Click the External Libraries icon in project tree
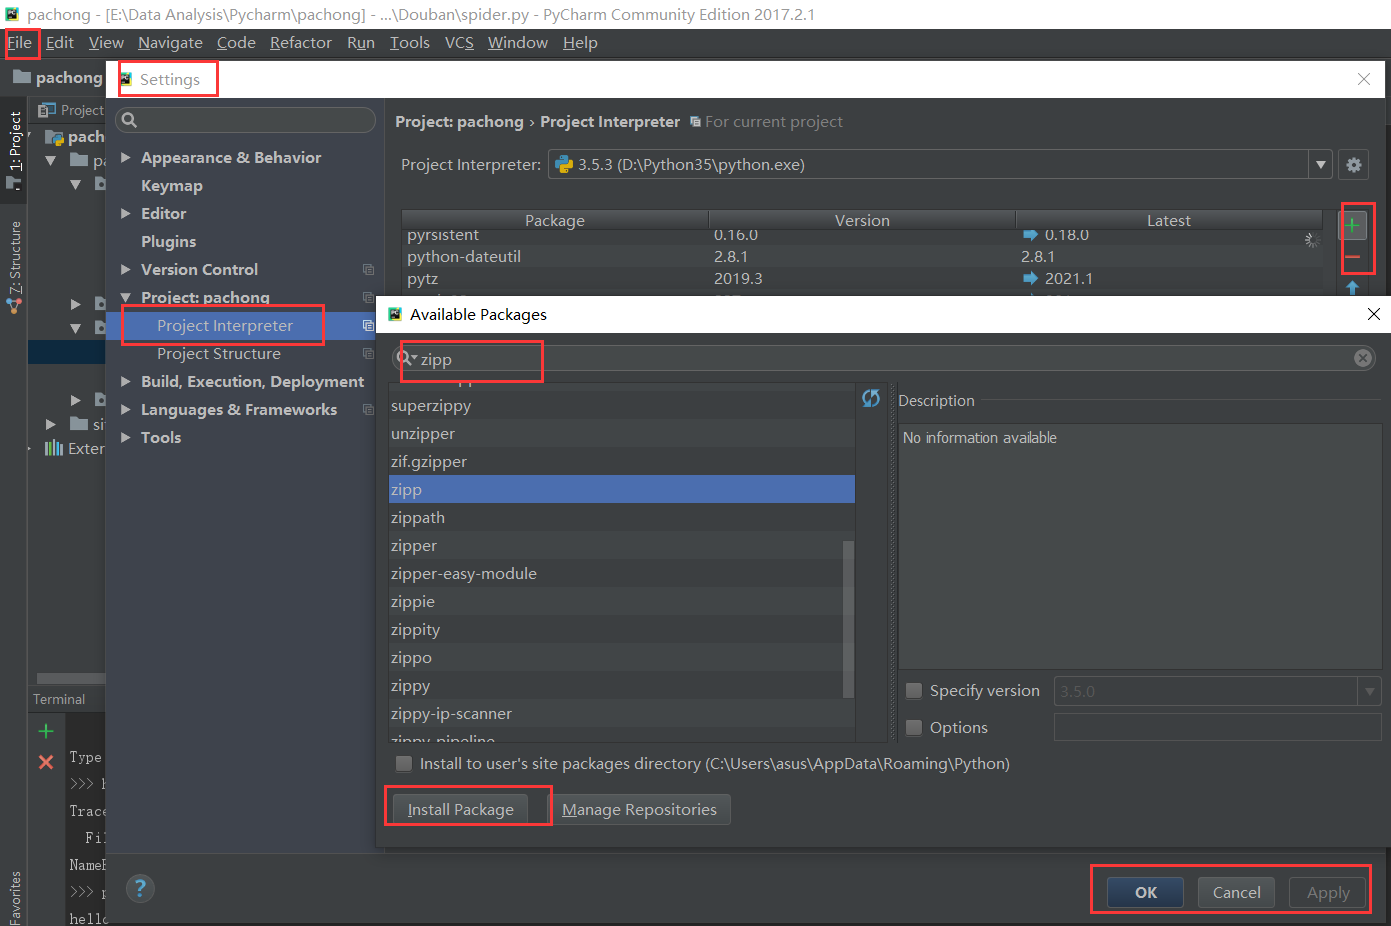Image resolution: width=1391 pixels, height=926 pixels. click(54, 448)
